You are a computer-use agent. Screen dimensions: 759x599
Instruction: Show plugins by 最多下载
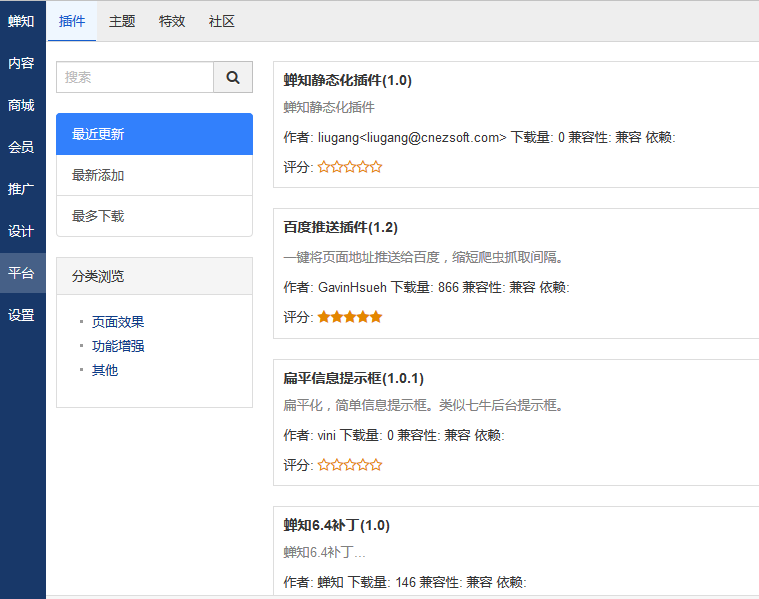tap(154, 216)
